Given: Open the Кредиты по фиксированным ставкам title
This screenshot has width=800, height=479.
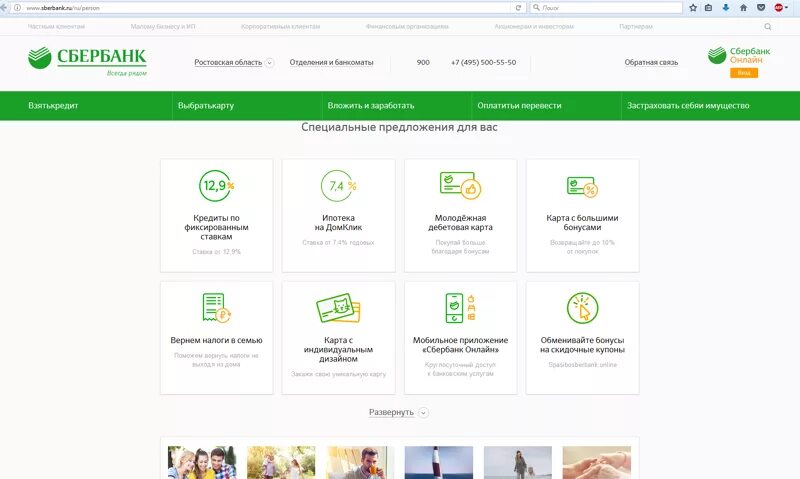Looking at the screenshot, I should click(216, 227).
